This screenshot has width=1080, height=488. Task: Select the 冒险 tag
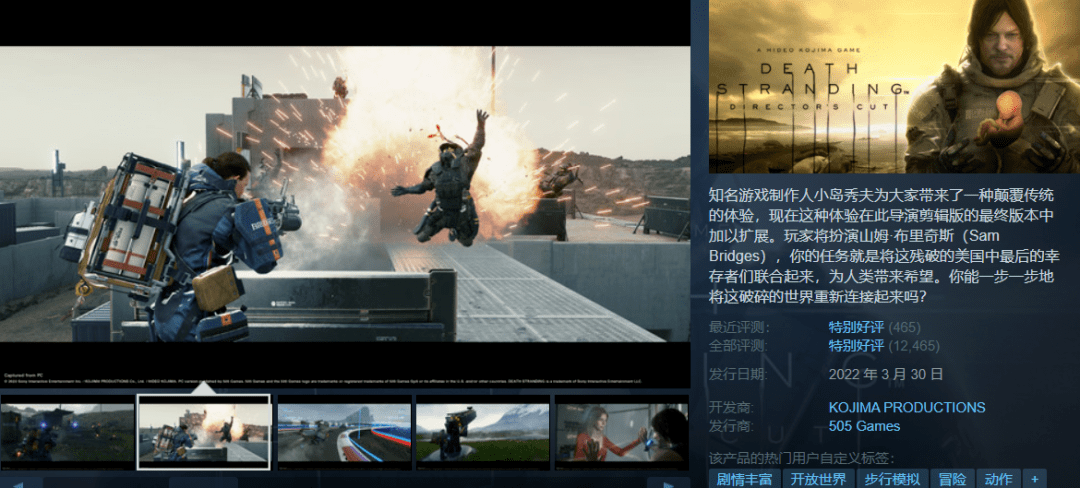pos(952,479)
